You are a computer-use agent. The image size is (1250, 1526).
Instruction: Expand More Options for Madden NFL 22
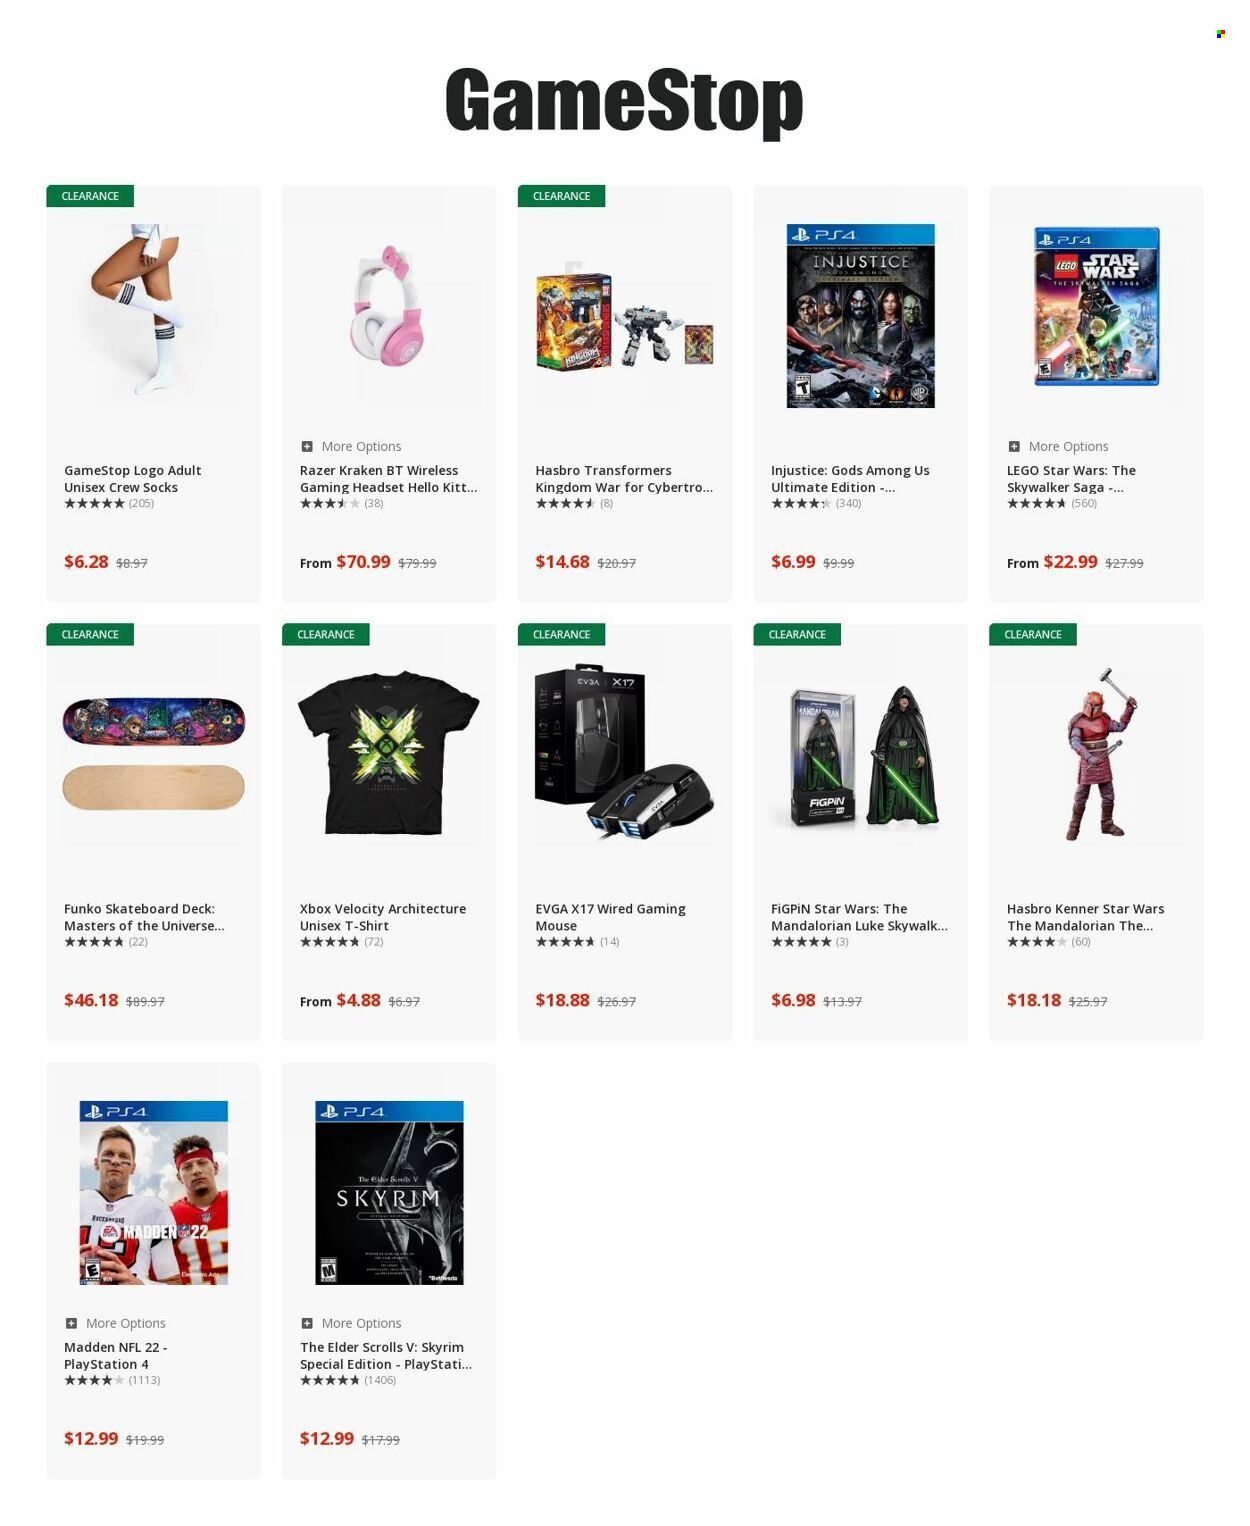click(125, 1323)
